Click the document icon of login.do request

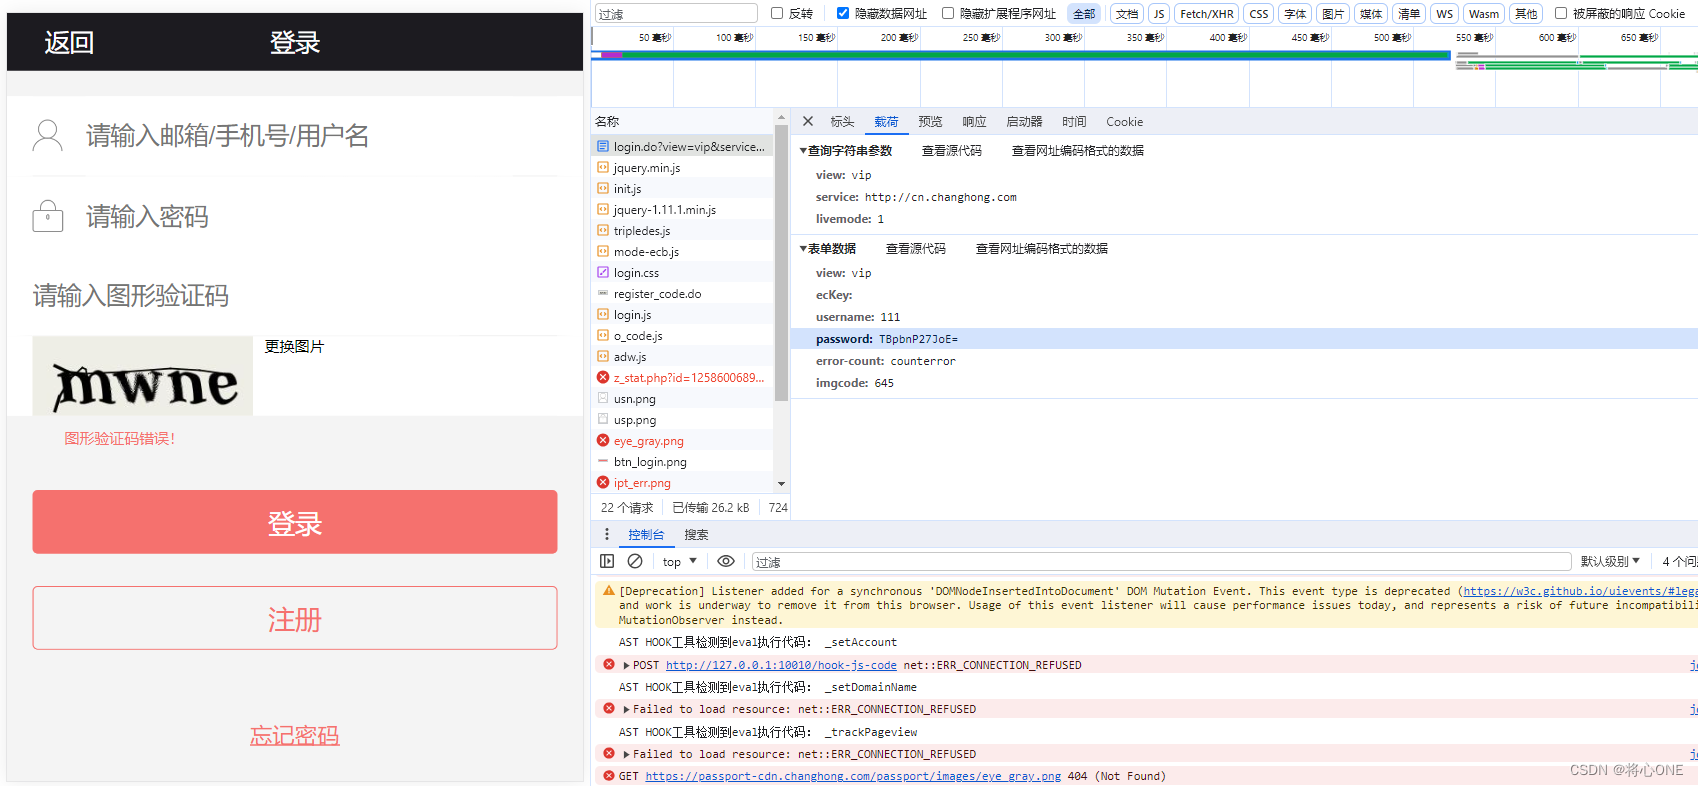[603, 146]
